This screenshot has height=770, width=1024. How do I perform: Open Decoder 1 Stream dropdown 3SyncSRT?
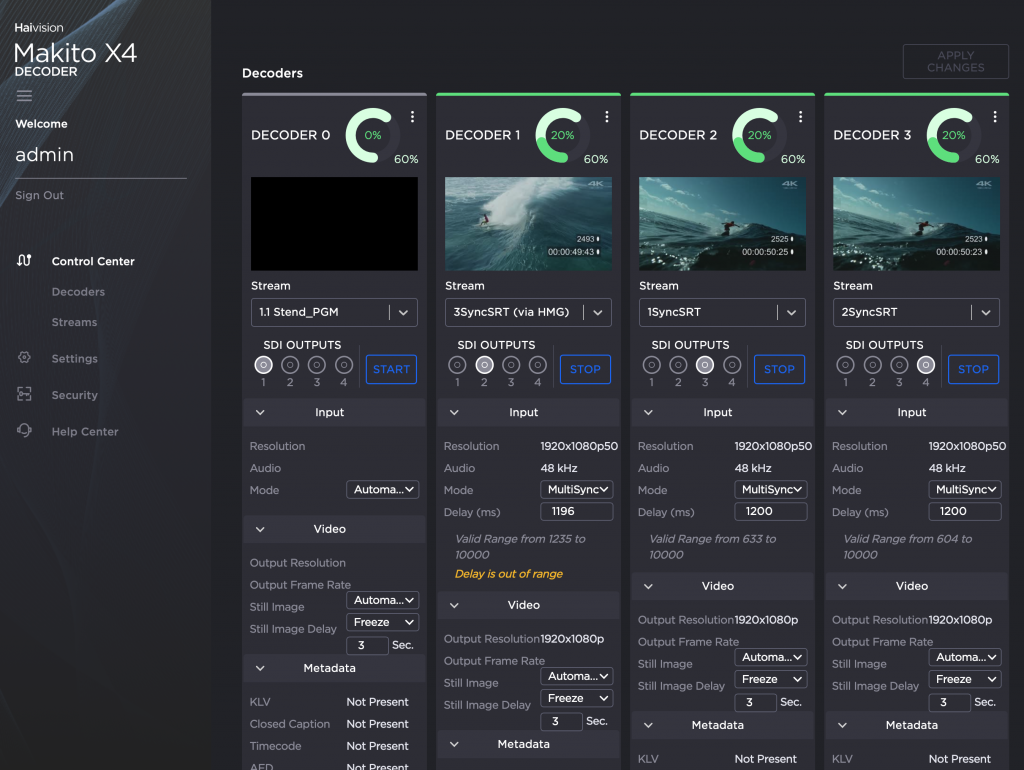point(528,312)
